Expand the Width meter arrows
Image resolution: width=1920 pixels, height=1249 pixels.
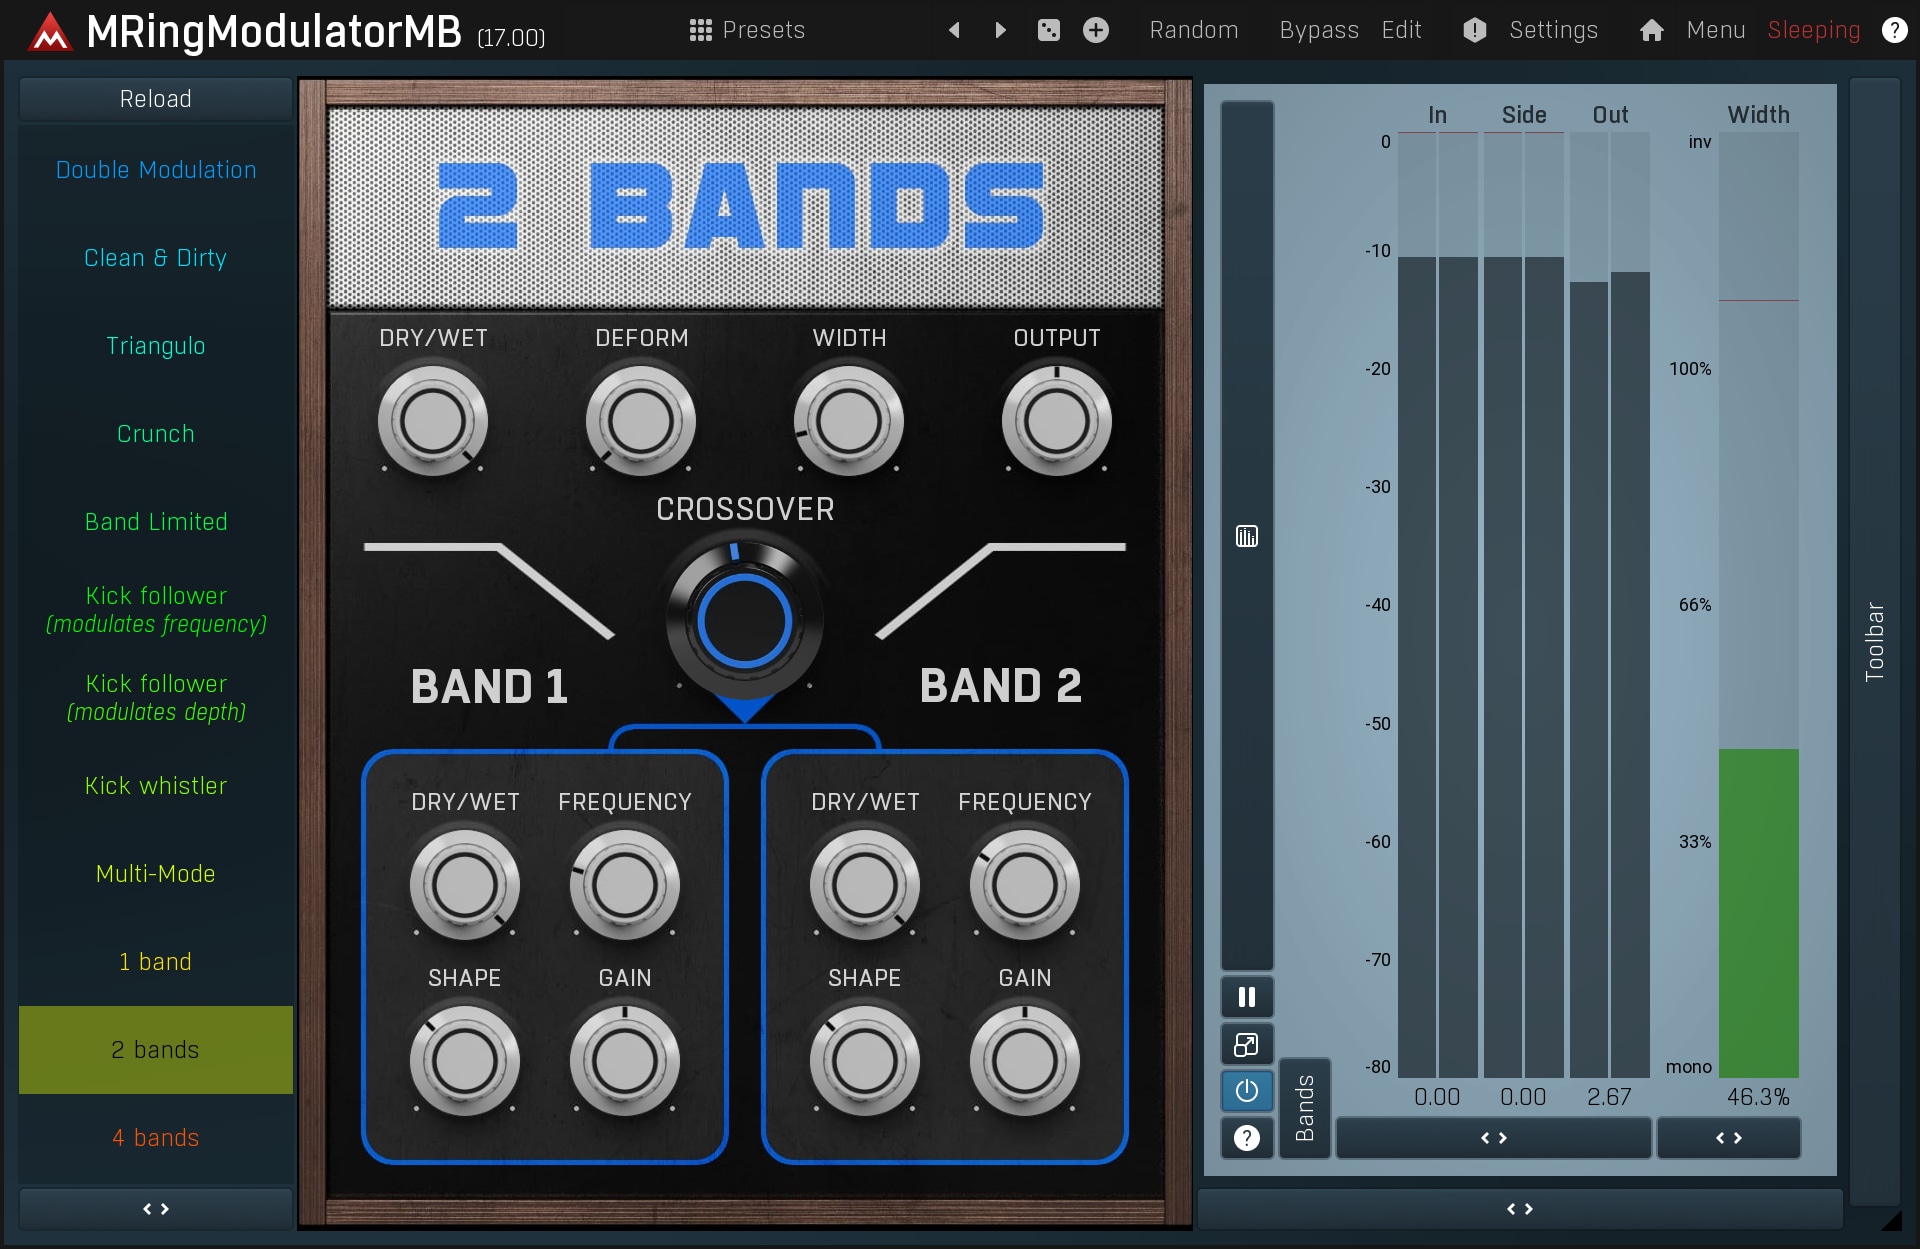[x=1728, y=1138]
